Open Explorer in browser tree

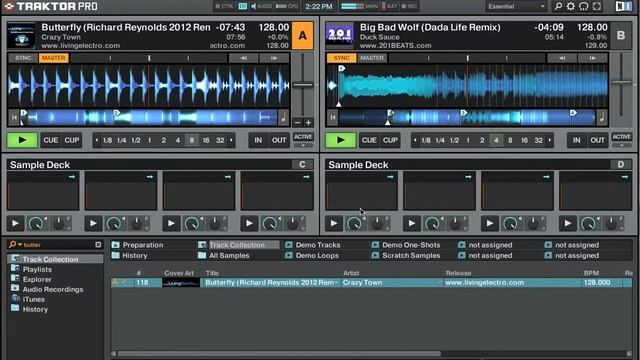click(37, 280)
